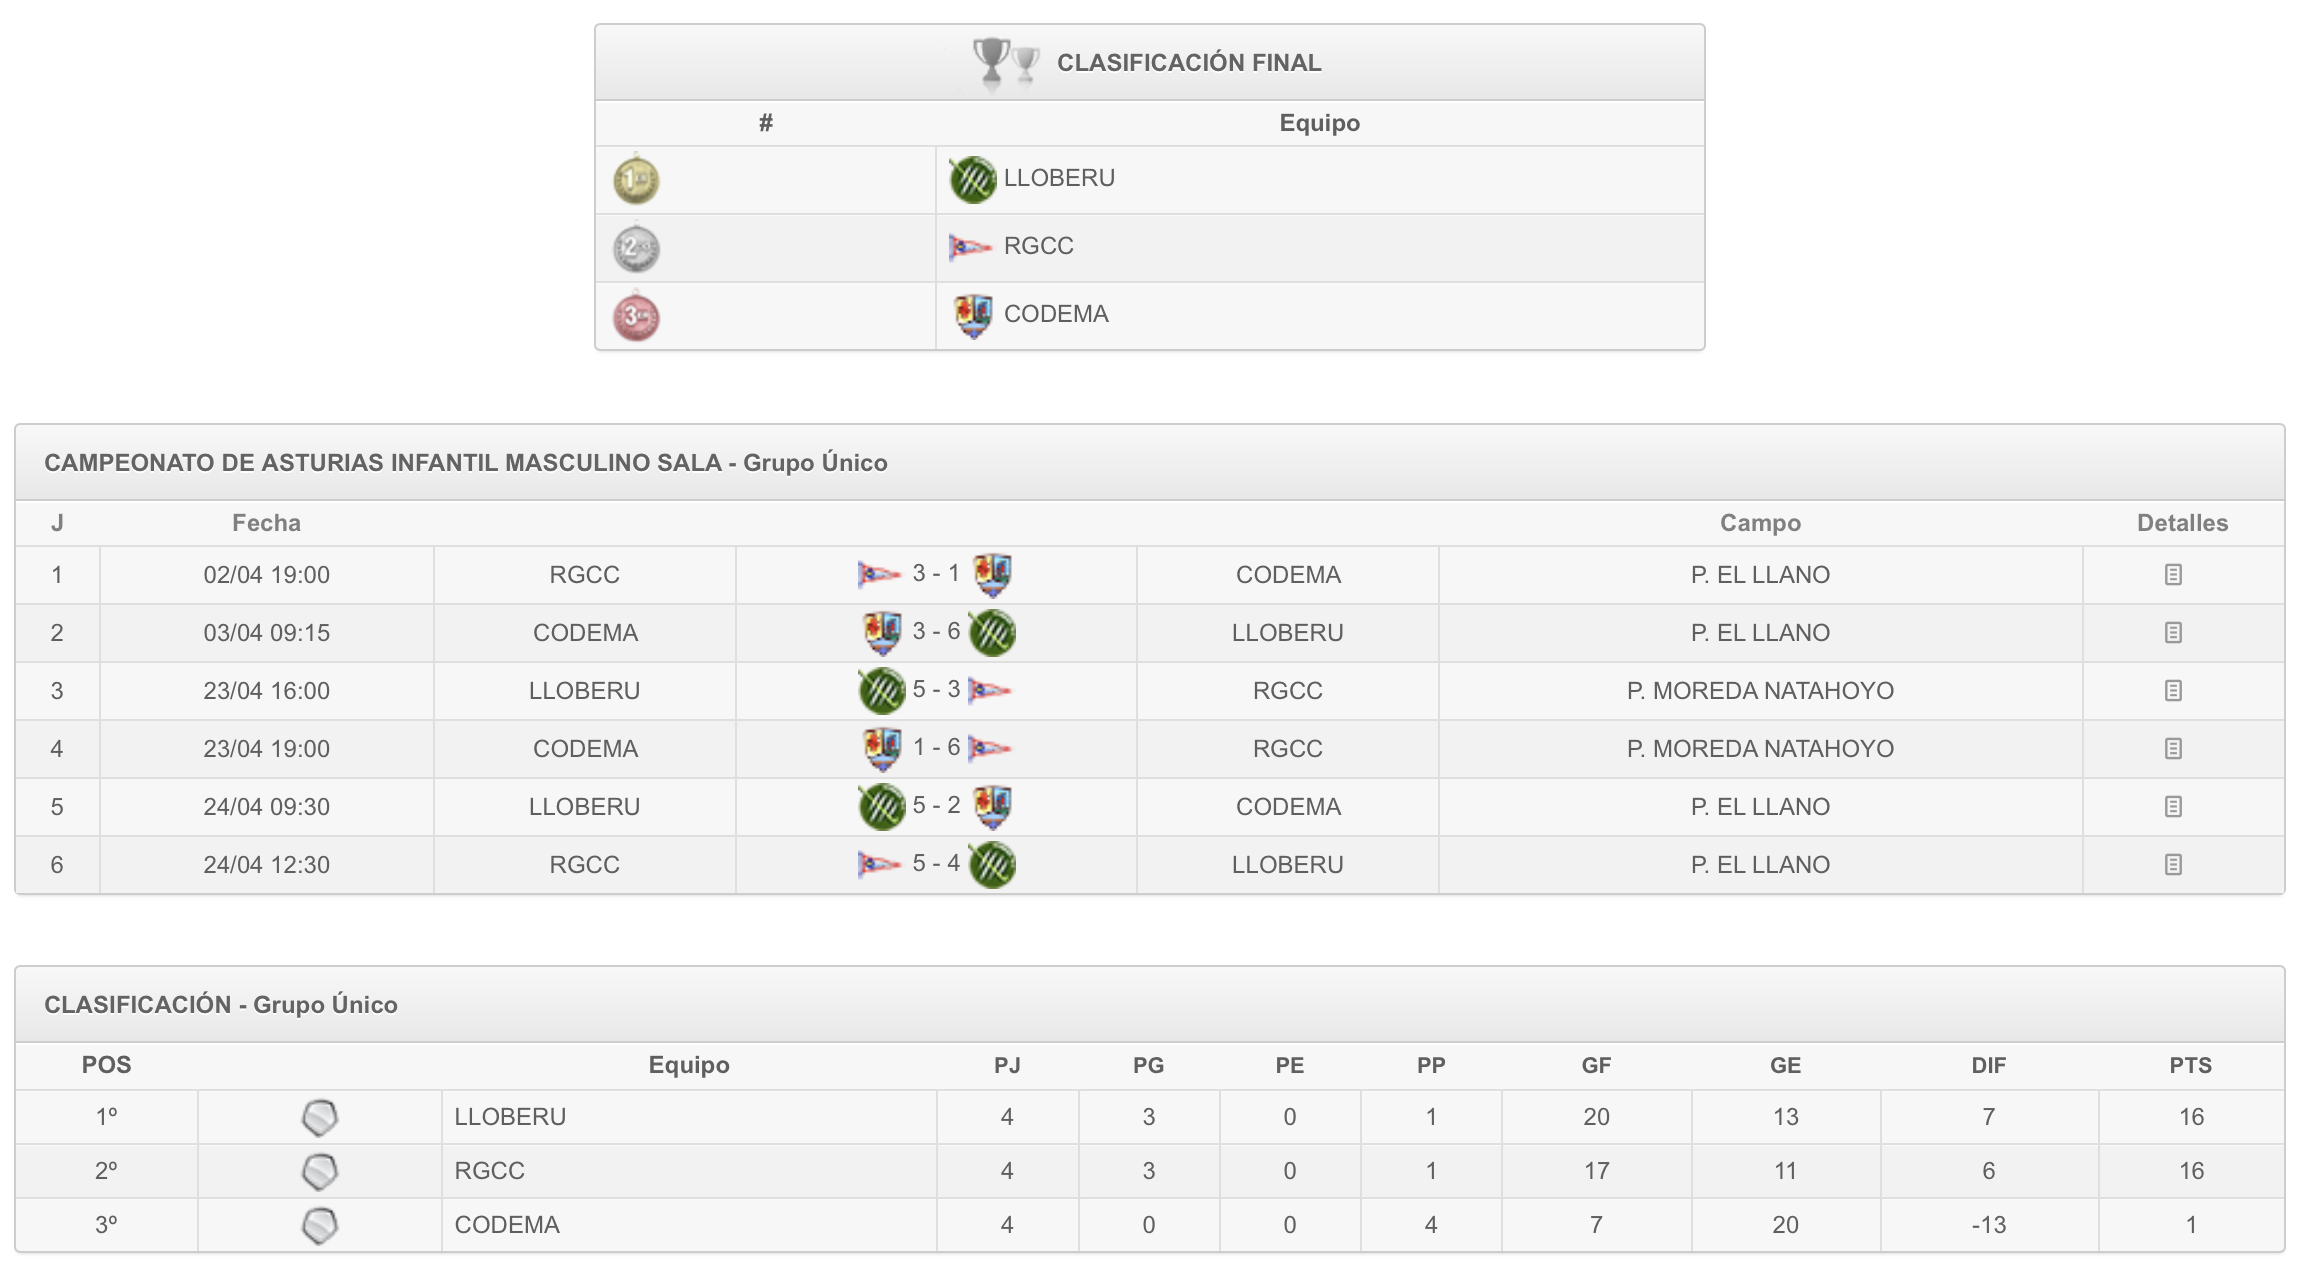Click the PTS column header
The width and height of the screenshot is (2308, 1284).
[2190, 1066]
